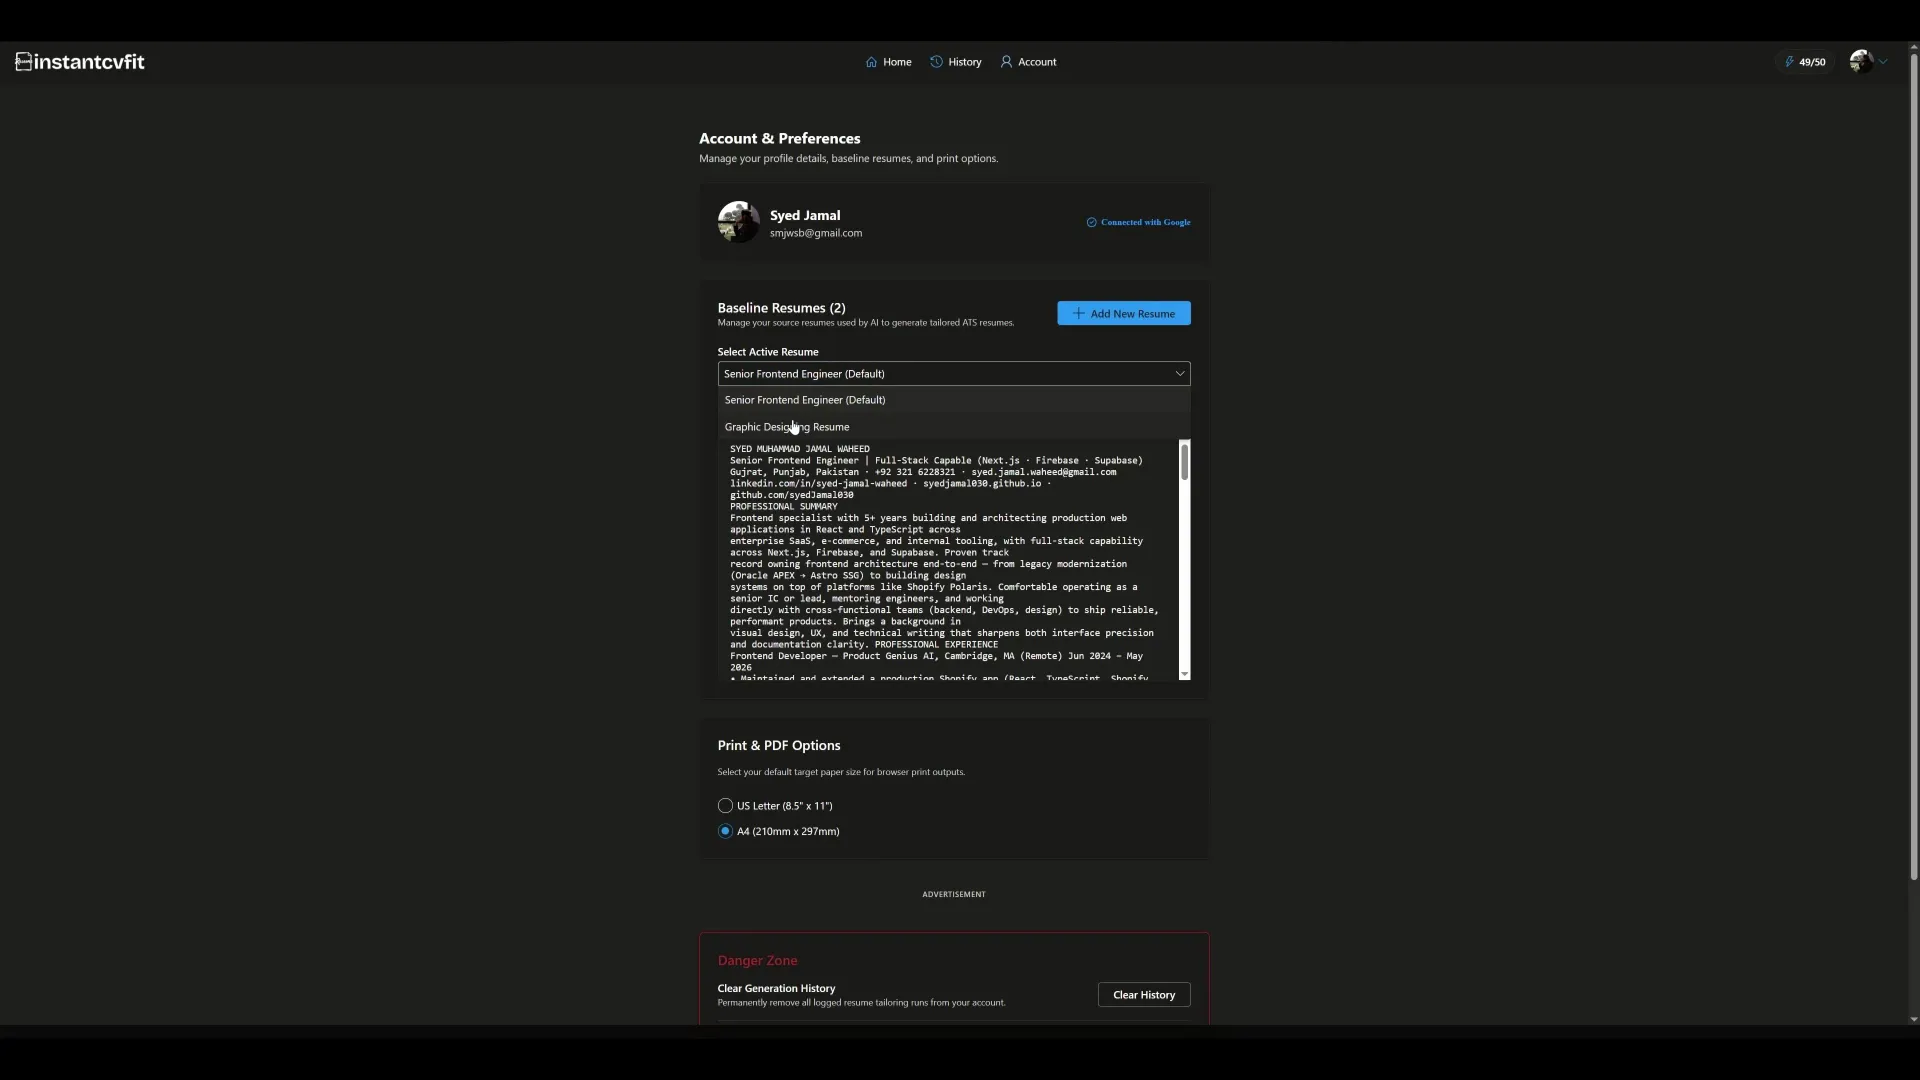Viewport: 1920px width, 1080px height.
Task: Open the History navigation item
Action: tap(956, 62)
